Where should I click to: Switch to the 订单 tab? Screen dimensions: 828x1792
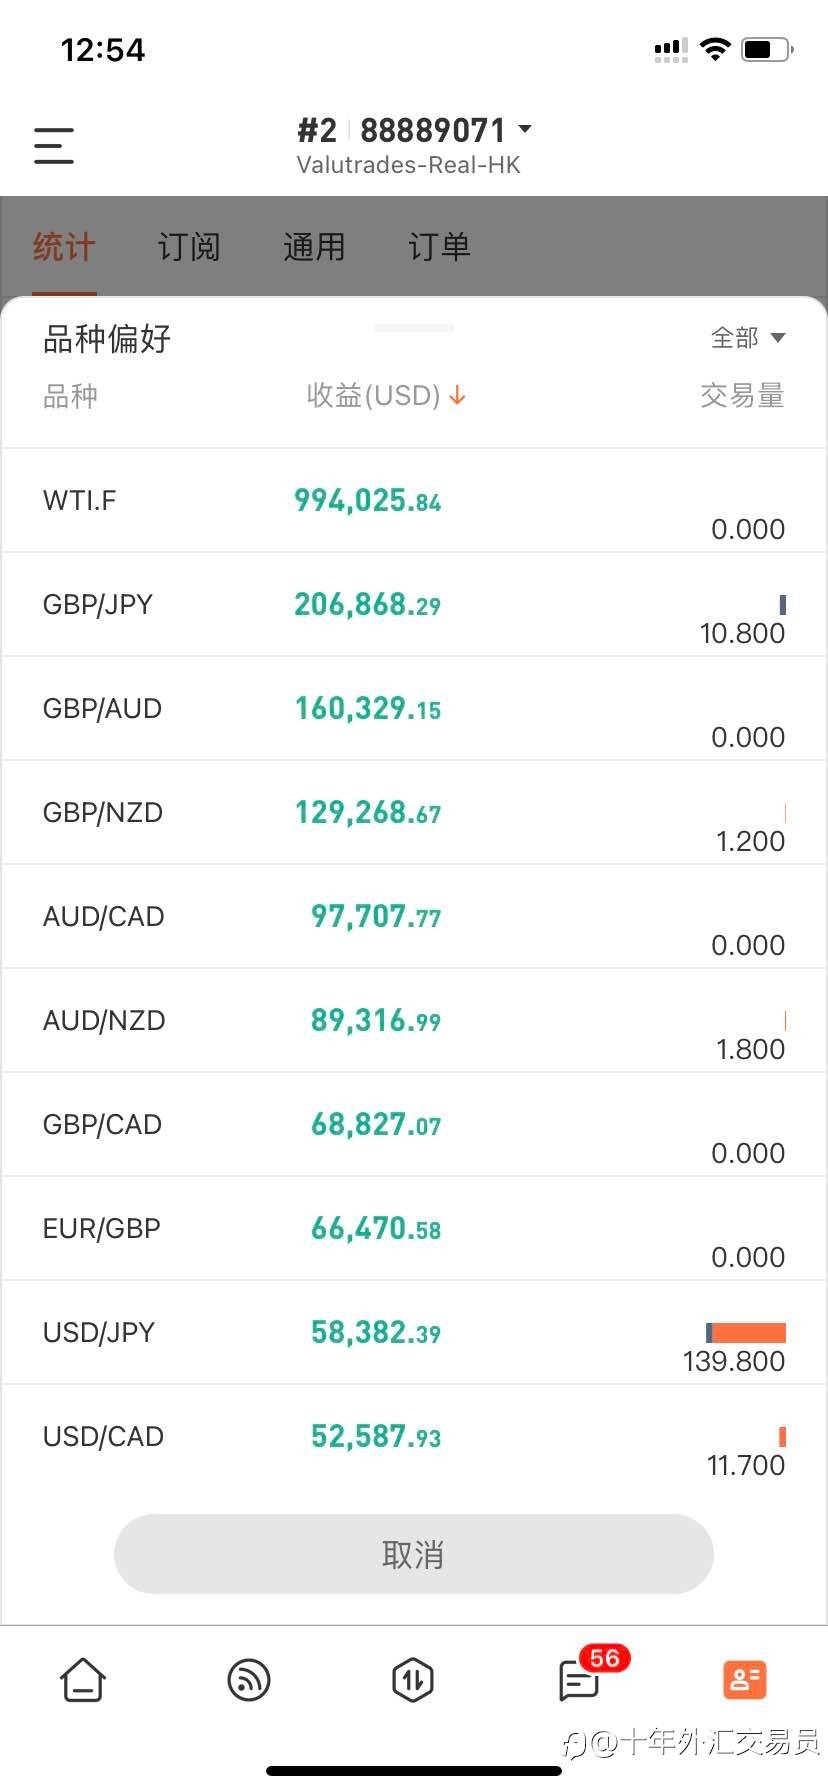click(x=439, y=247)
